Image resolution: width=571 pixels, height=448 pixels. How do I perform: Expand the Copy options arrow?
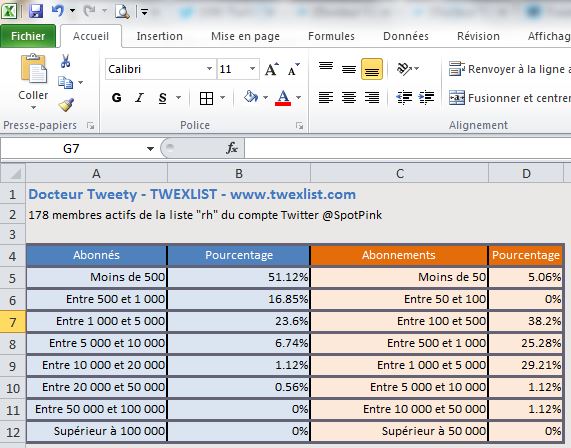[x=80, y=83]
